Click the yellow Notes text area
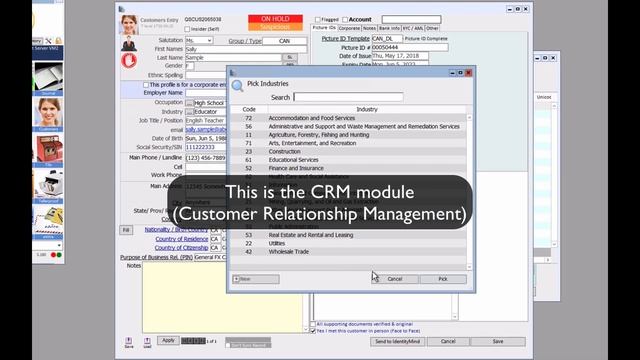 click(222, 298)
